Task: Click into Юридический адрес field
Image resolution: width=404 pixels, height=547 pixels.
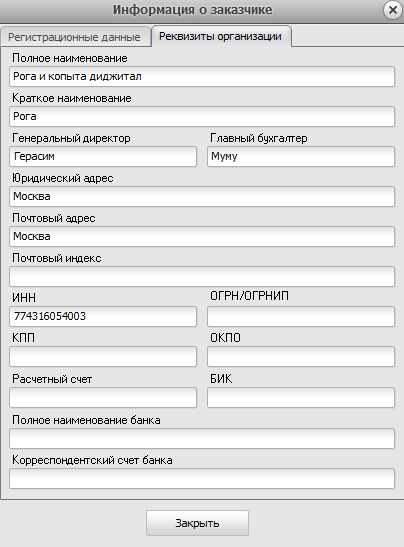Action: (202, 196)
